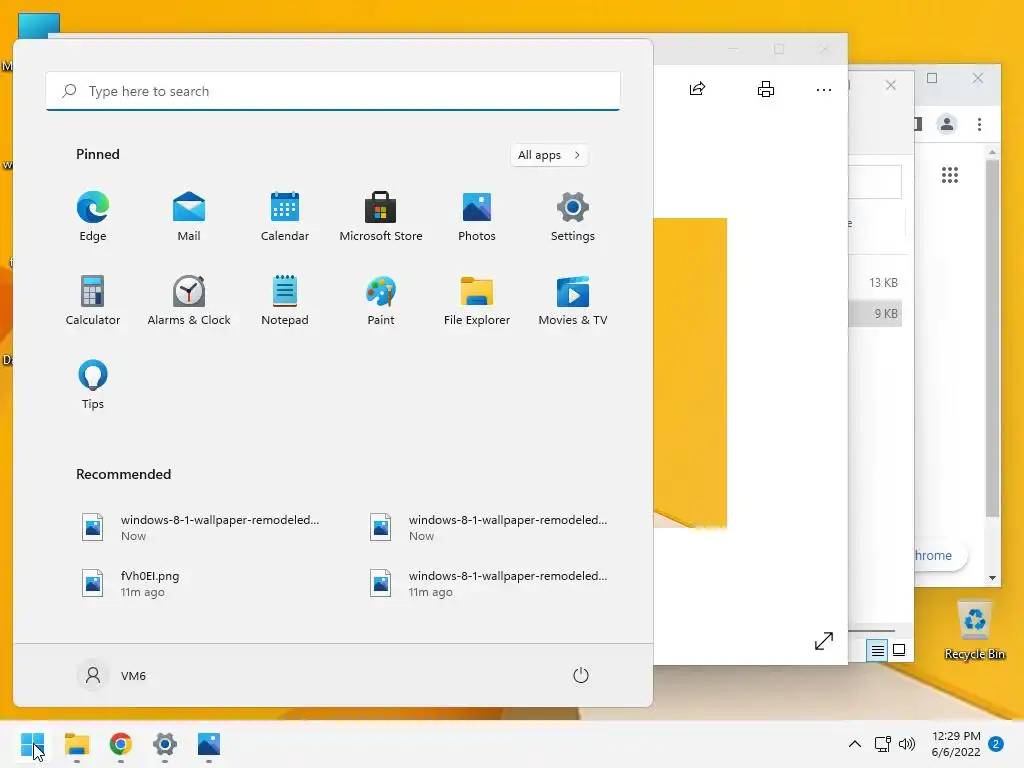Click the fullscreen arrows icon in Photos
The image size is (1024, 768).
tap(824, 641)
